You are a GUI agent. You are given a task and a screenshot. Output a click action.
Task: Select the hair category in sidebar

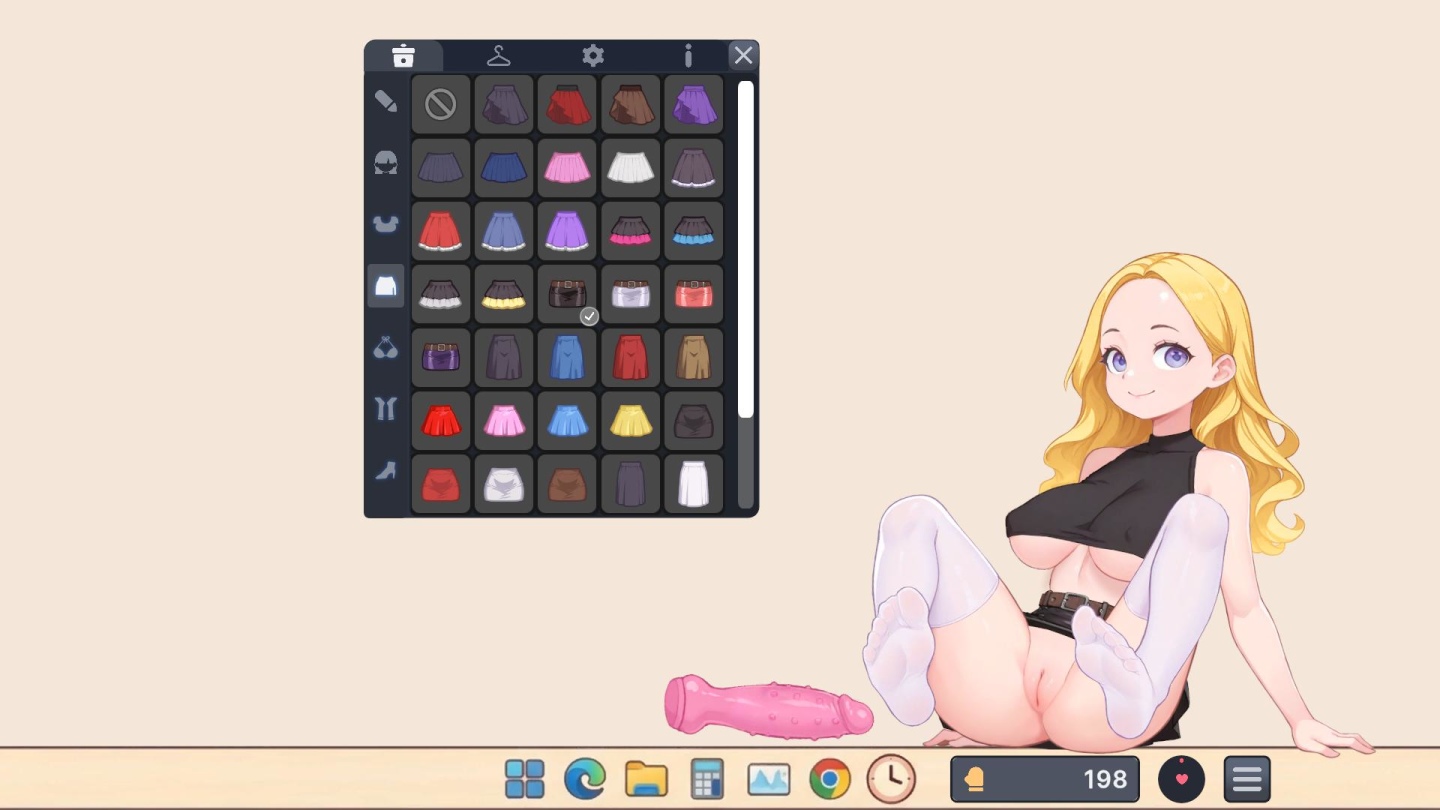click(x=386, y=163)
